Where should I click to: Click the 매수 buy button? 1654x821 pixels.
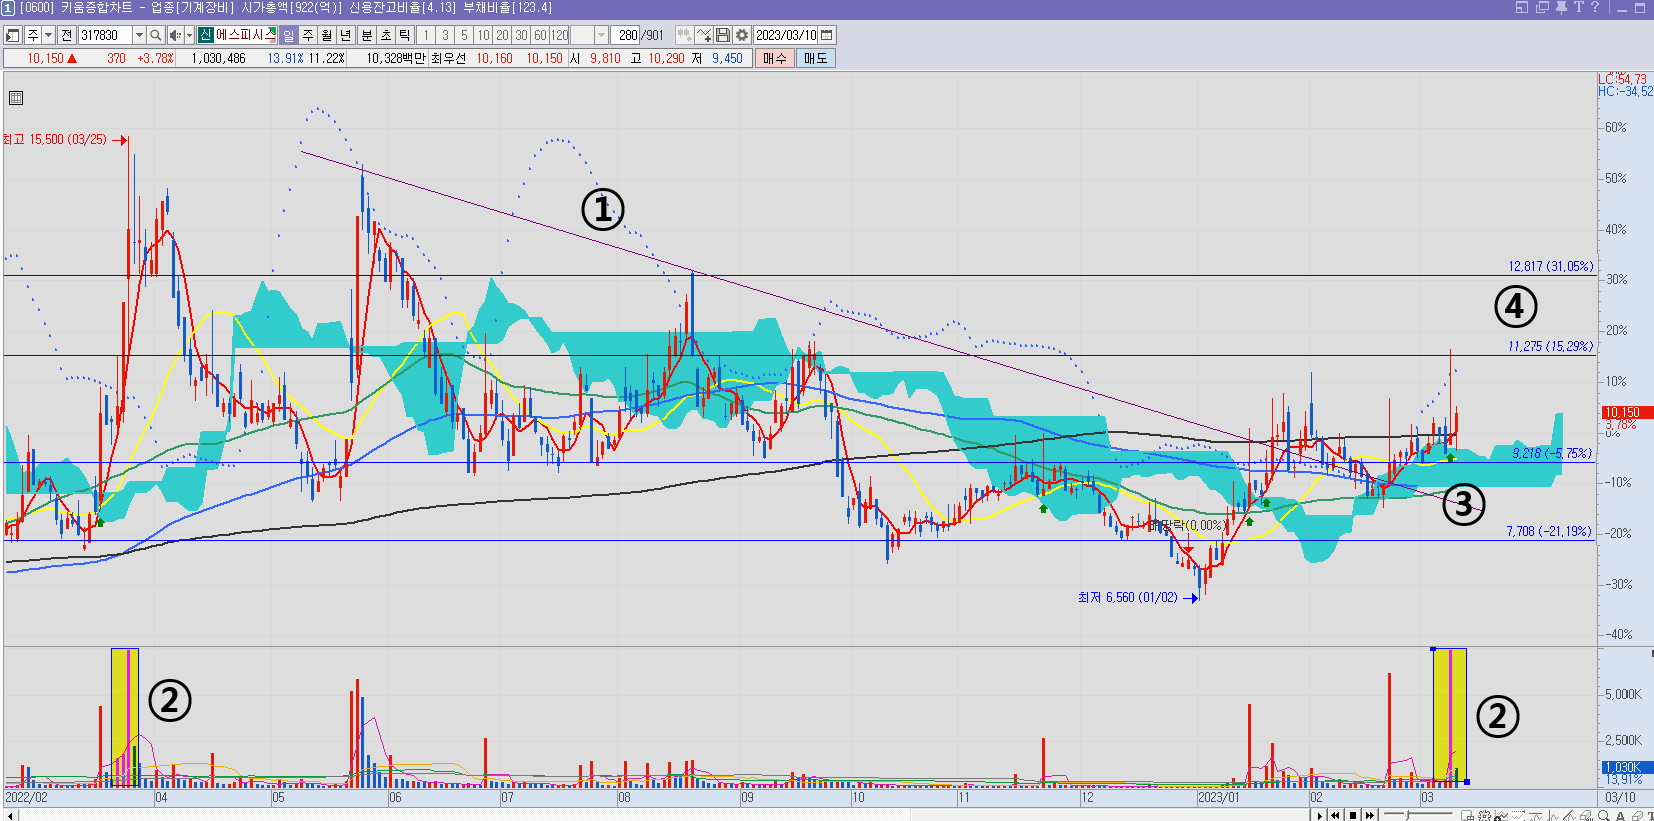[775, 58]
